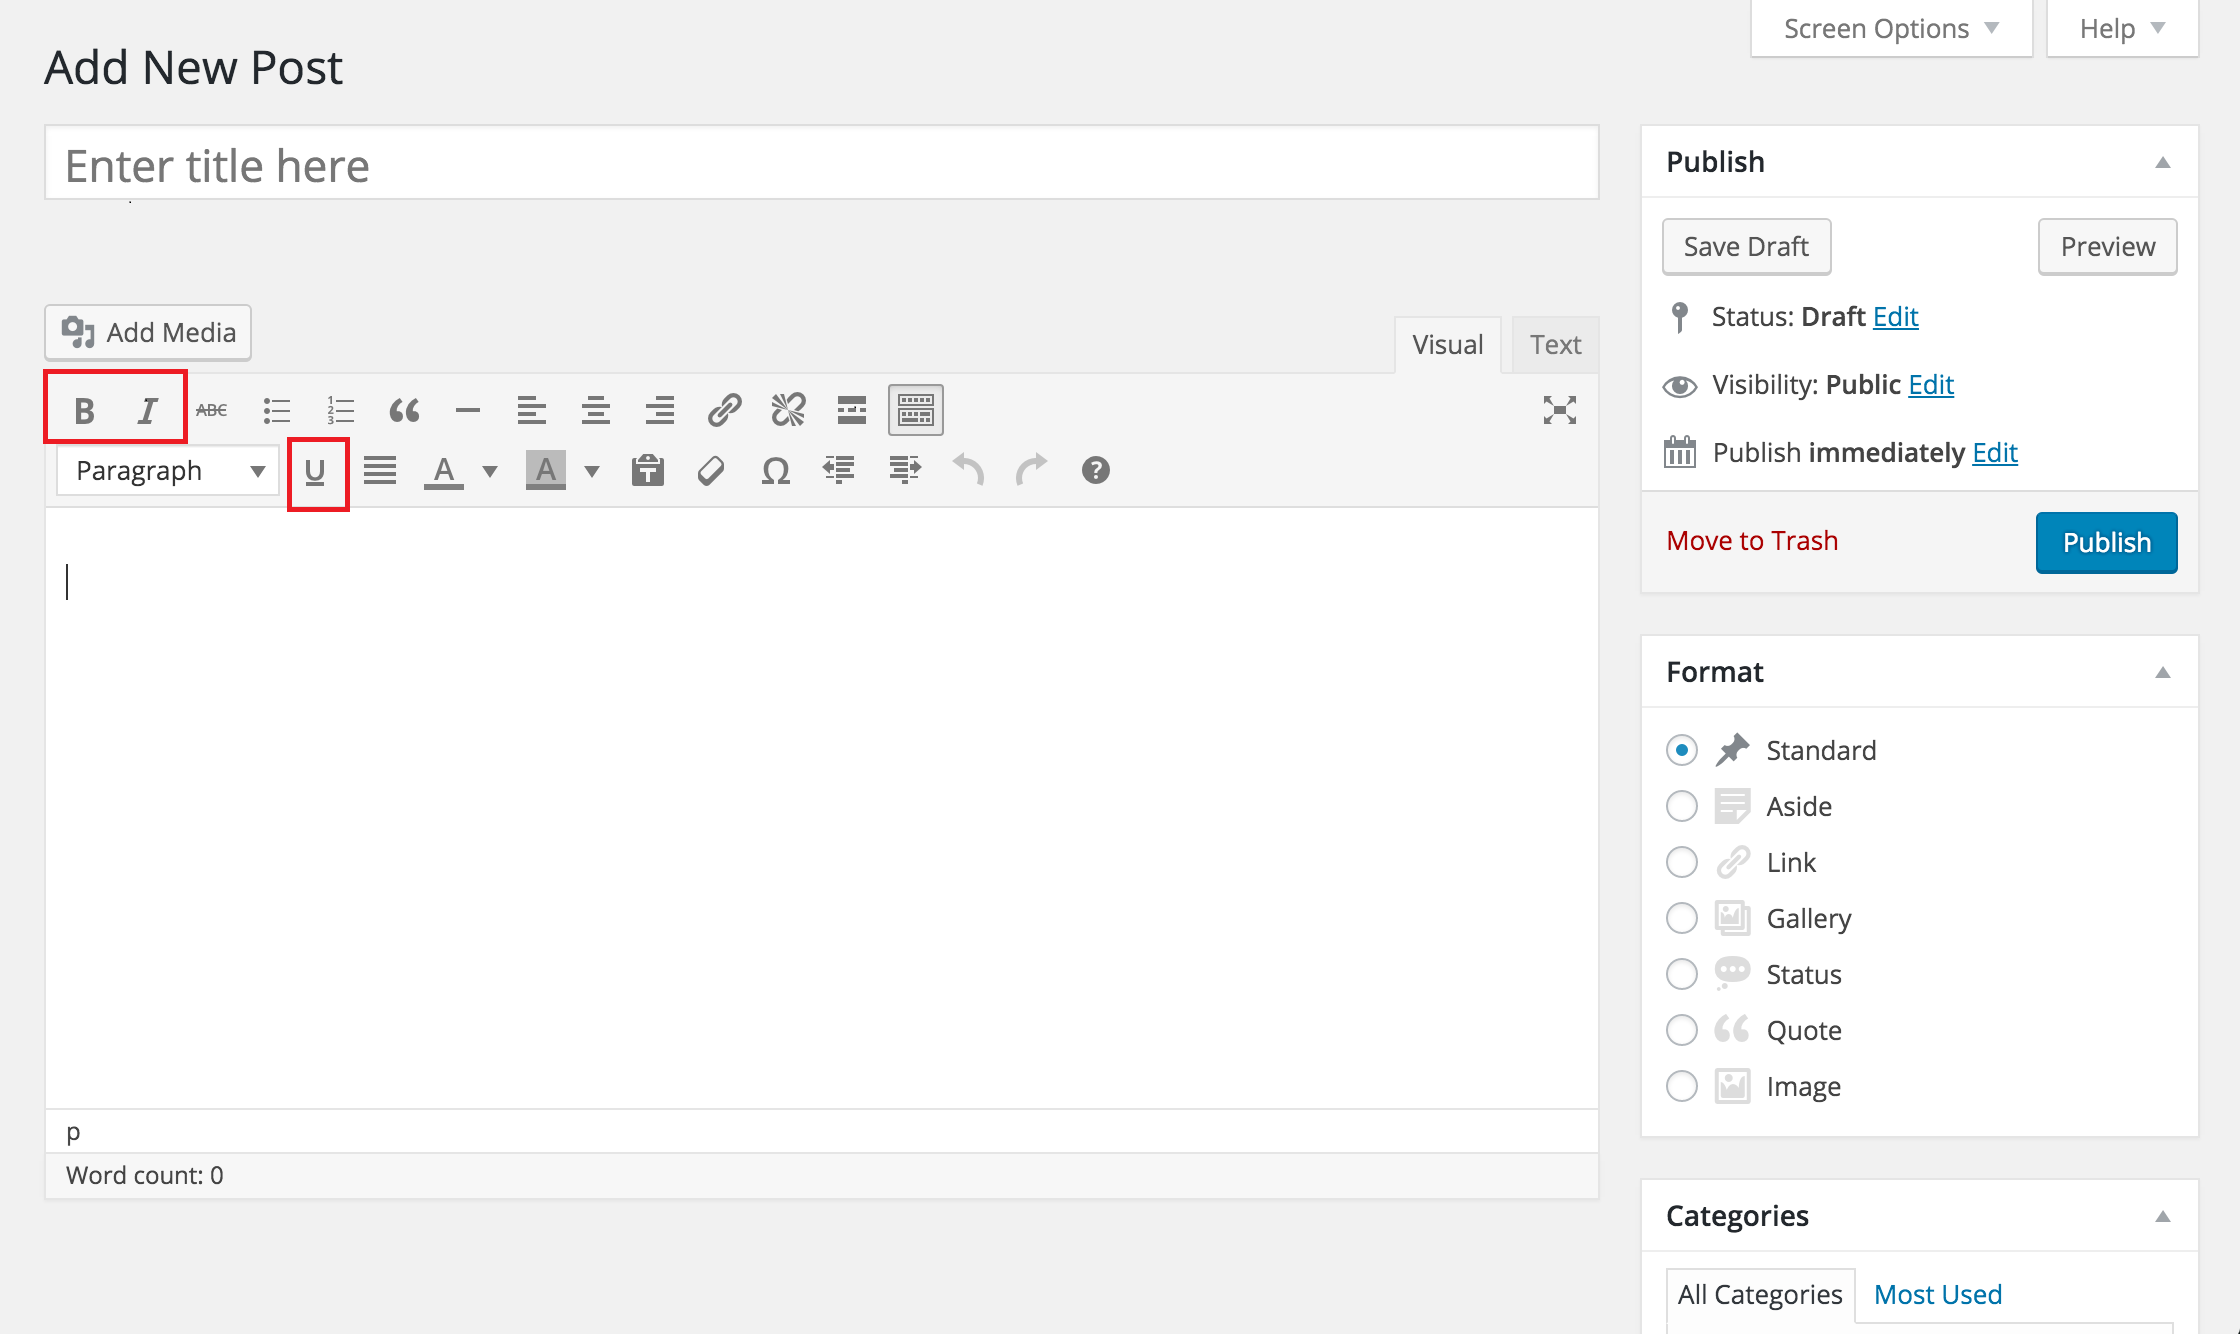2240x1334 pixels.
Task: Insert a link into the post
Action: pyautogui.click(x=724, y=409)
